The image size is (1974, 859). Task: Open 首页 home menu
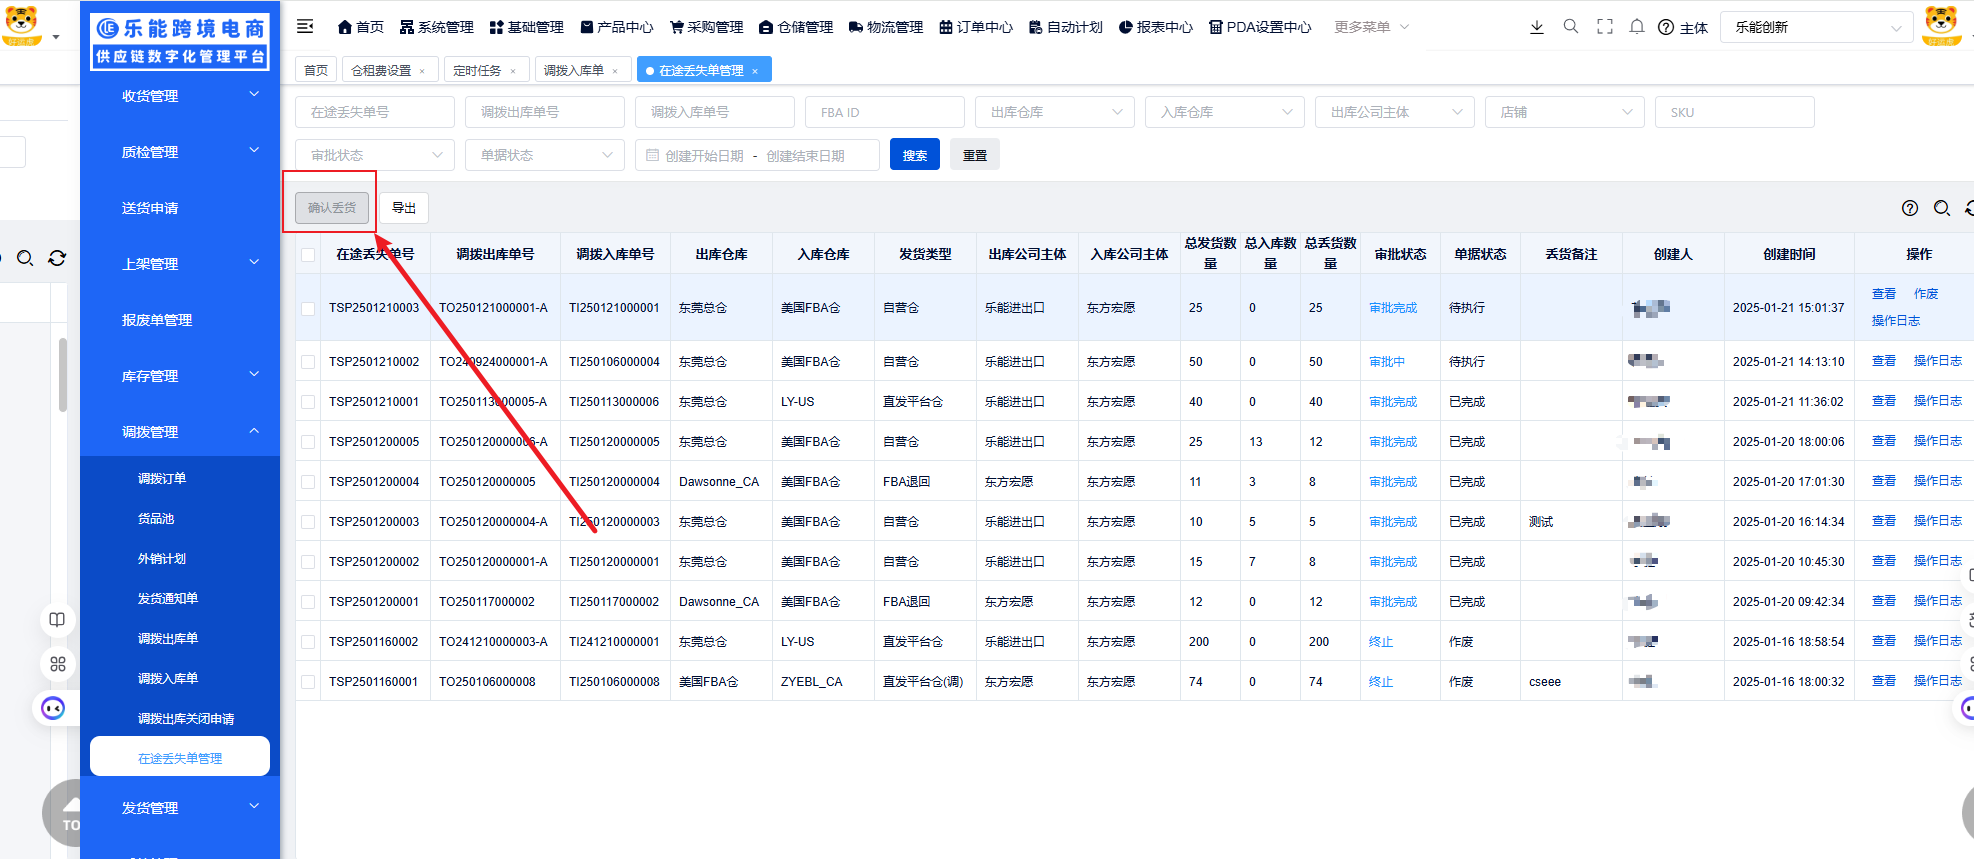(x=361, y=27)
